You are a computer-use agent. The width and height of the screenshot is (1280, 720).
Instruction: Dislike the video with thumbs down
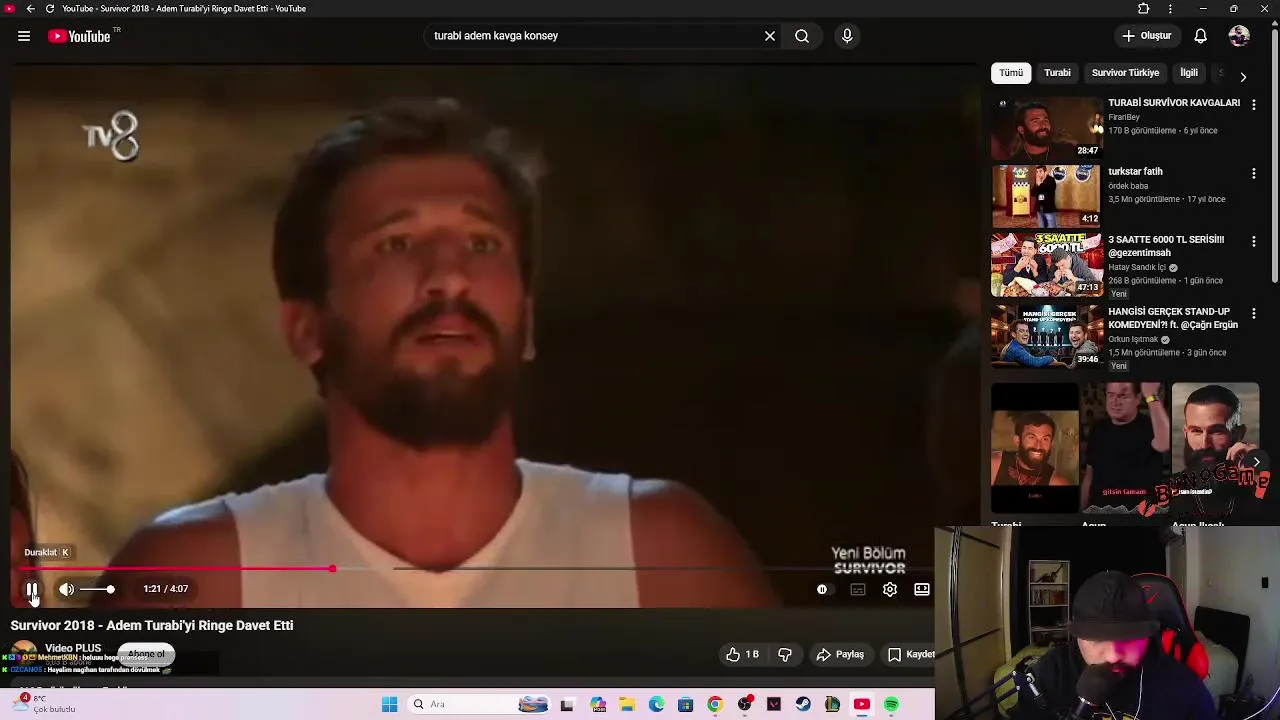tap(785, 654)
